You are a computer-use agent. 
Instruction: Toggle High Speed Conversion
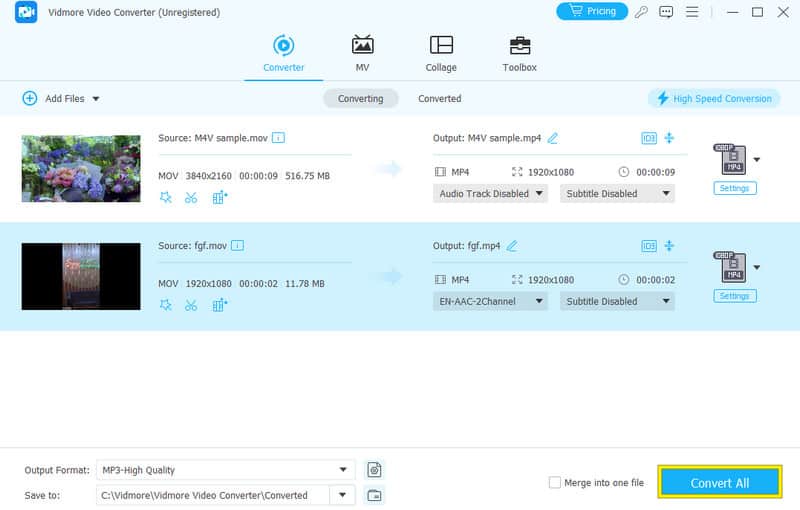pos(714,99)
